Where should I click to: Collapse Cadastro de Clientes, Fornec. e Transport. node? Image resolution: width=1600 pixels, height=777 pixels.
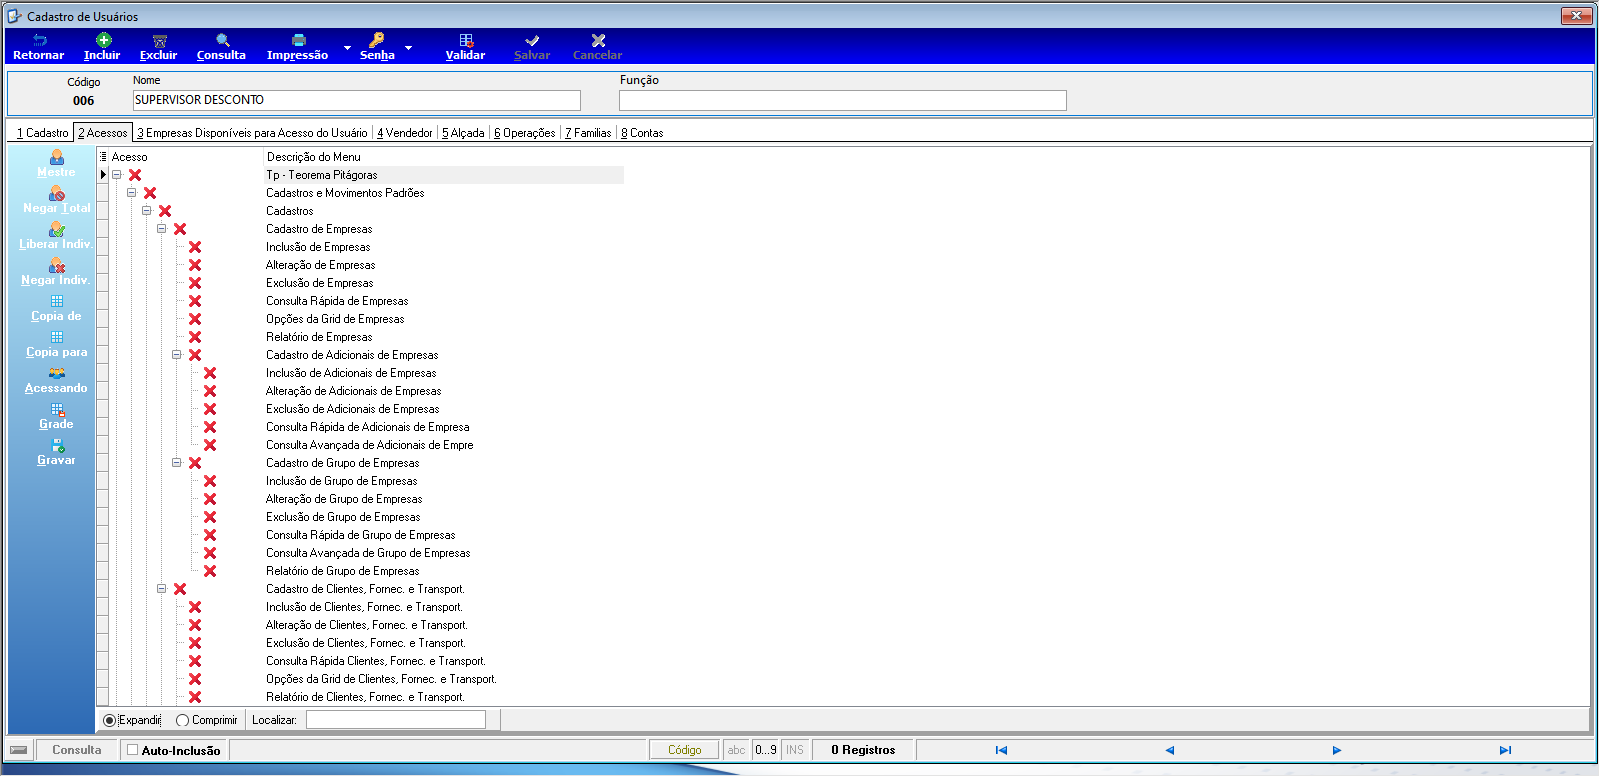pos(162,589)
